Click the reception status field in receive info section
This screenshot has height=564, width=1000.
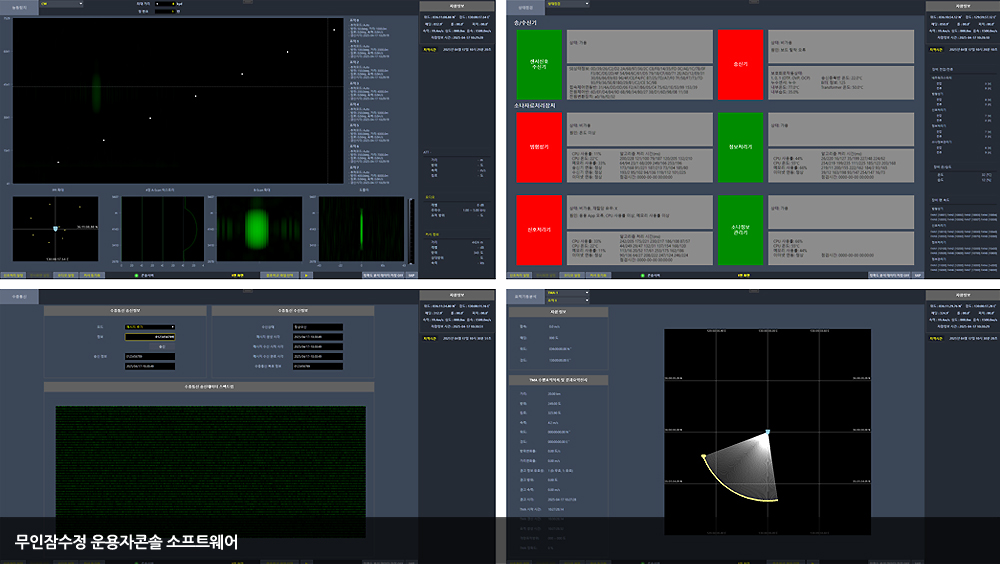[318, 327]
